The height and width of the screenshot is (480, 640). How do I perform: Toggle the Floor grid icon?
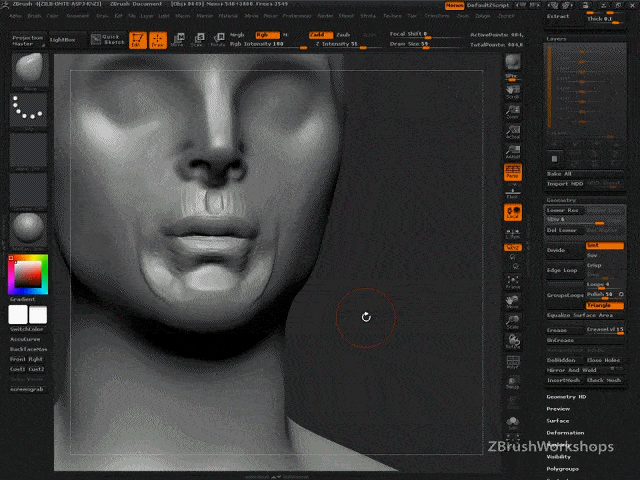point(513,192)
